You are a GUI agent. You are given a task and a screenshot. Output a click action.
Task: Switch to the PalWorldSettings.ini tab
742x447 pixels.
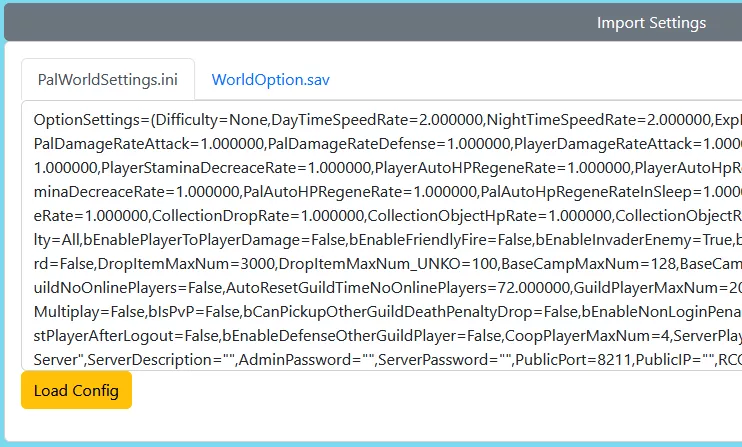click(108, 79)
